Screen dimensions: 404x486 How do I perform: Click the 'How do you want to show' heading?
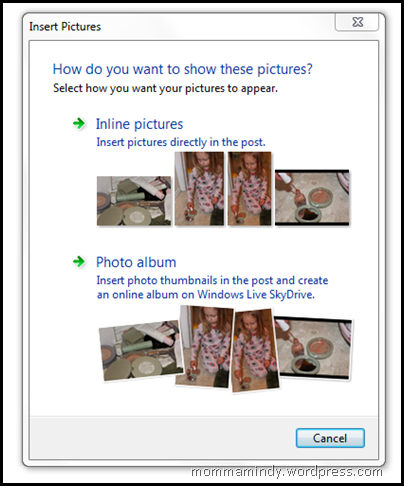[x=183, y=69]
